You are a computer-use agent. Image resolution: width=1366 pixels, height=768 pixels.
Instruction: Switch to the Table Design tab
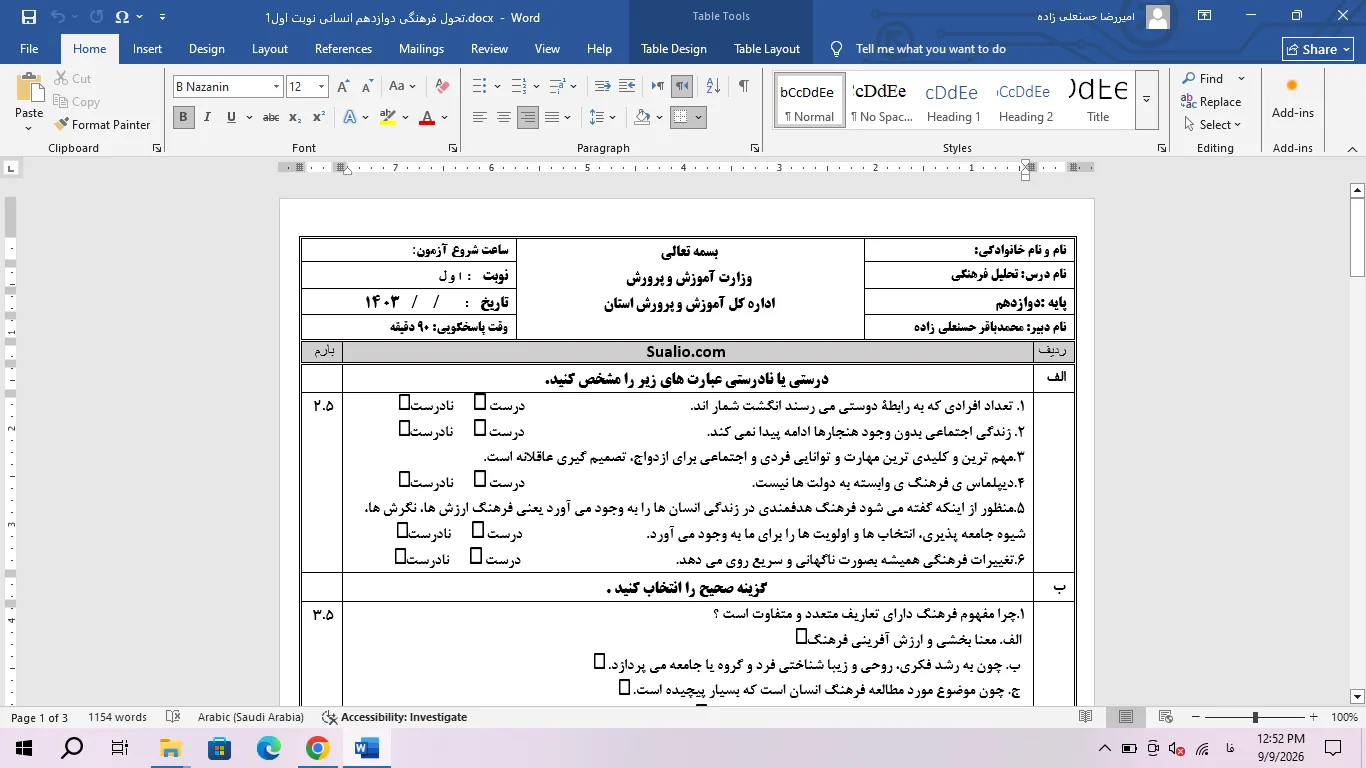[674, 49]
